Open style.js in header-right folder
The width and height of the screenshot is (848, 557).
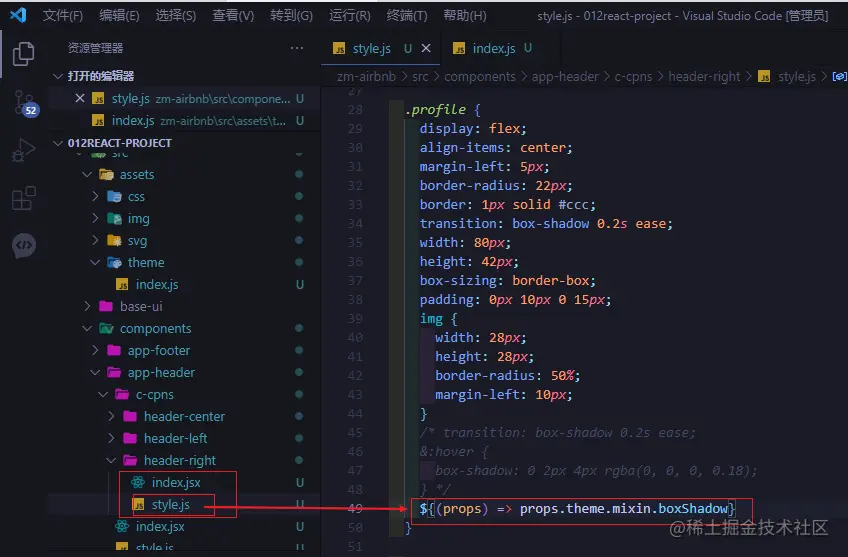click(184, 505)
